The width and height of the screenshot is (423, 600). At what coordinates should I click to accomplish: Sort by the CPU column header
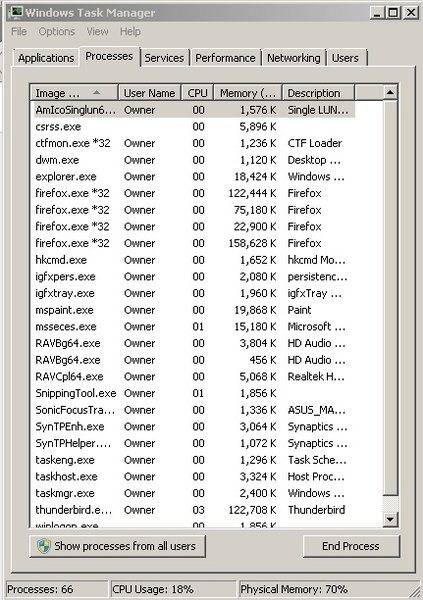tap(197, 93)
